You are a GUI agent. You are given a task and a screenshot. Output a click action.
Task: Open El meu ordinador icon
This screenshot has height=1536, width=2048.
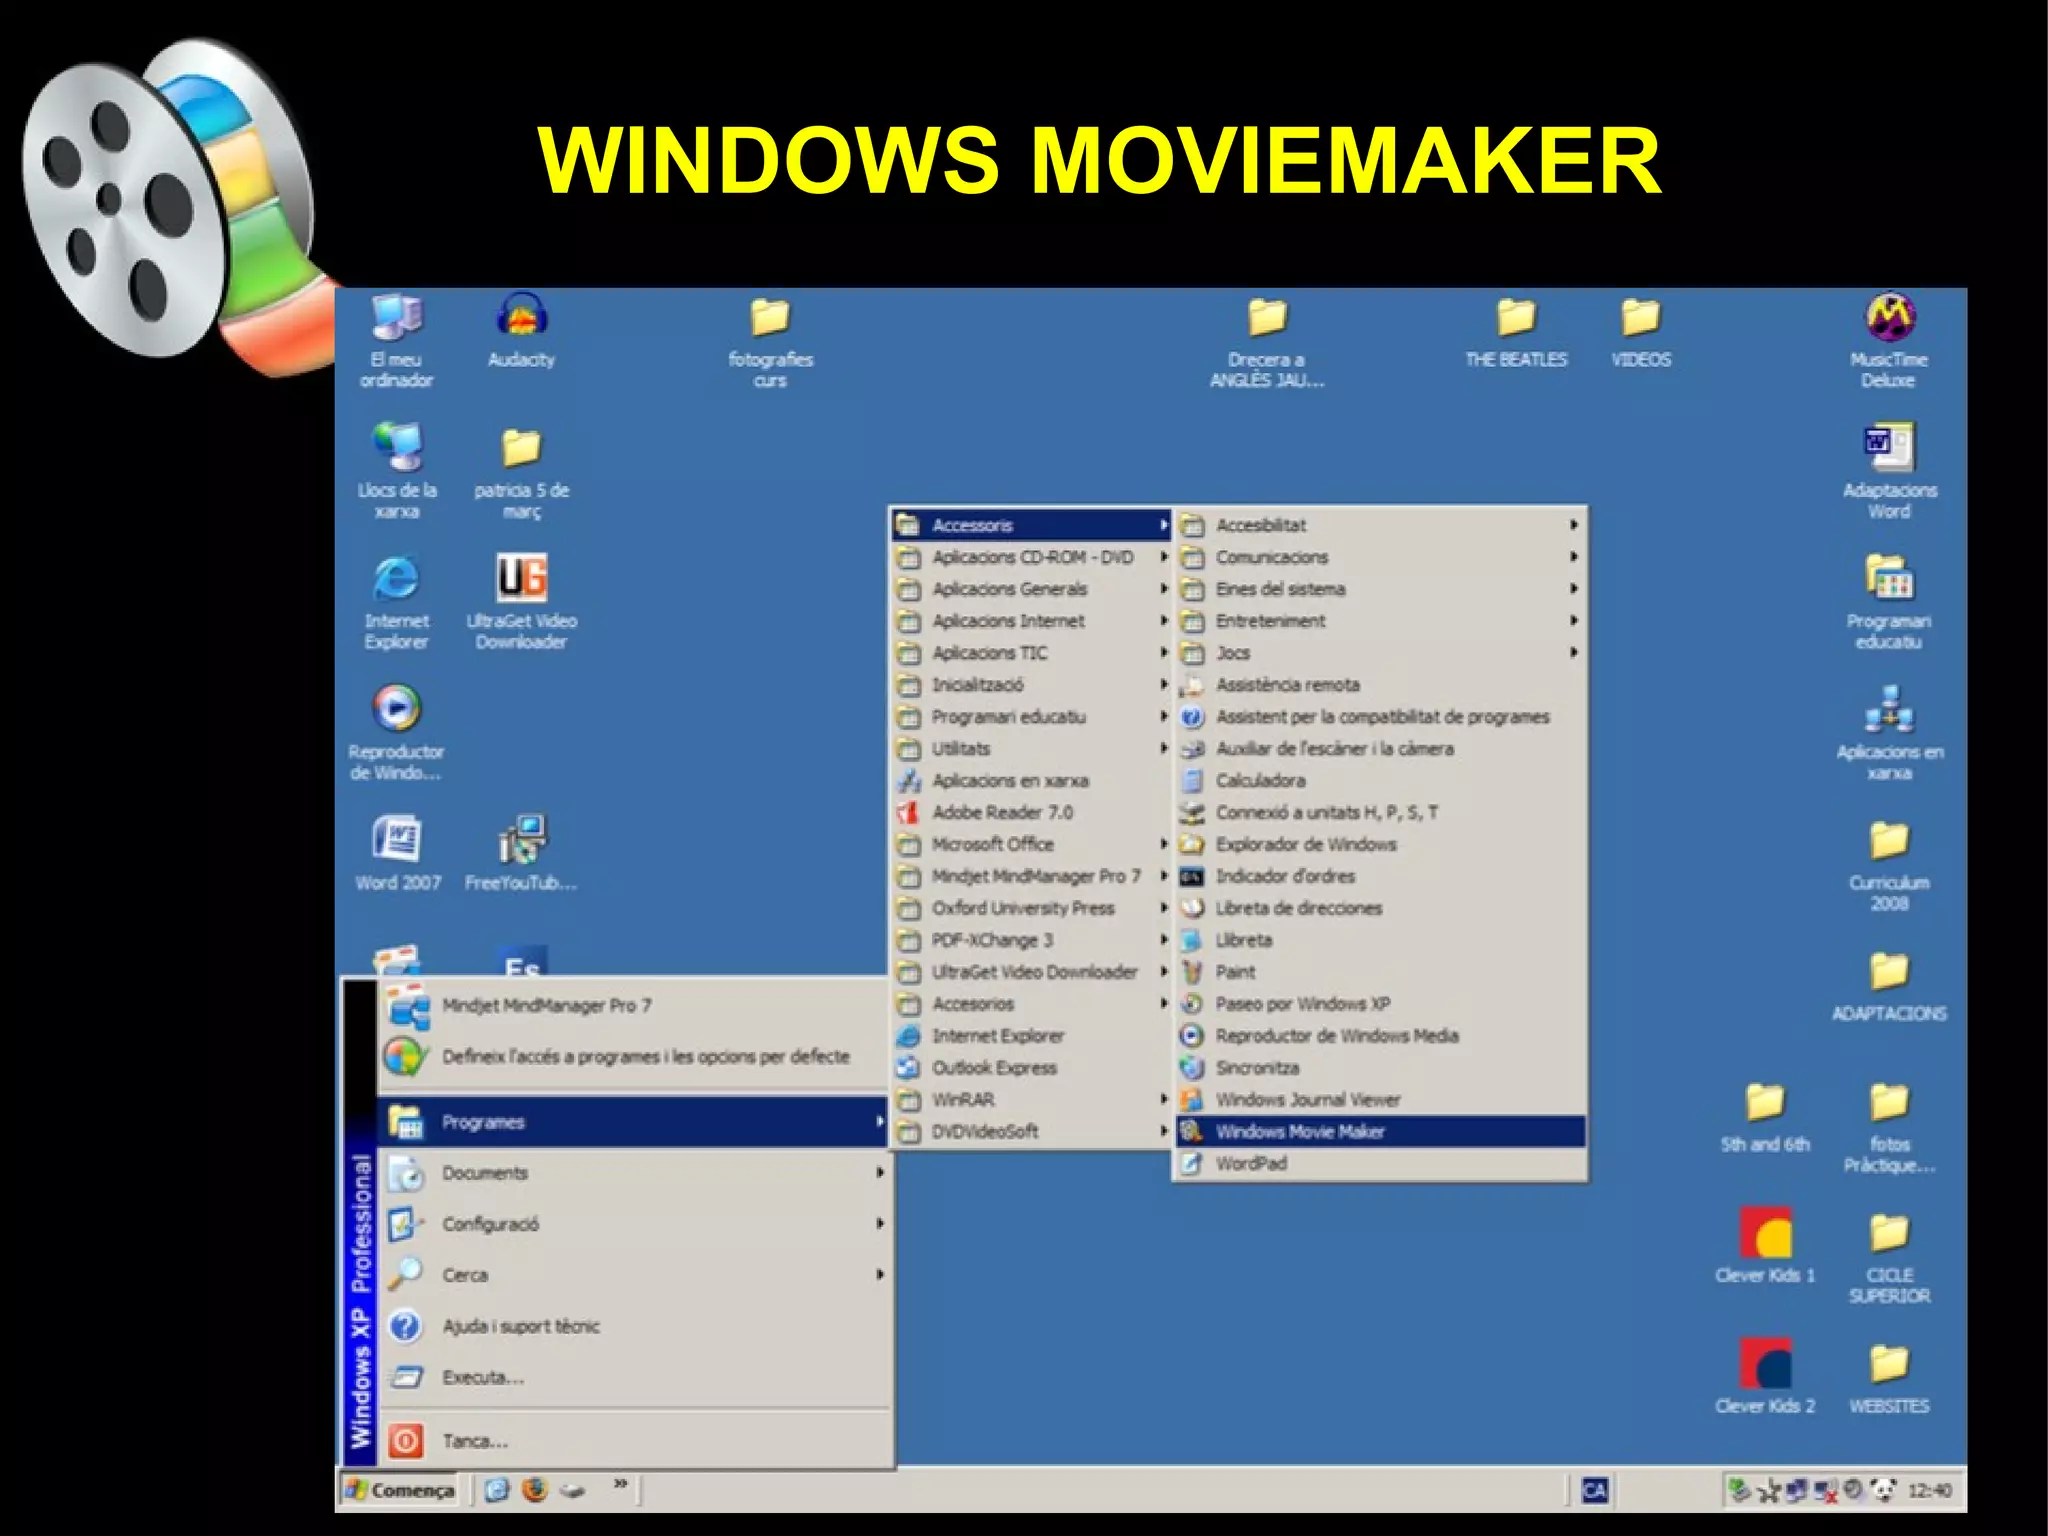[397, 340]
